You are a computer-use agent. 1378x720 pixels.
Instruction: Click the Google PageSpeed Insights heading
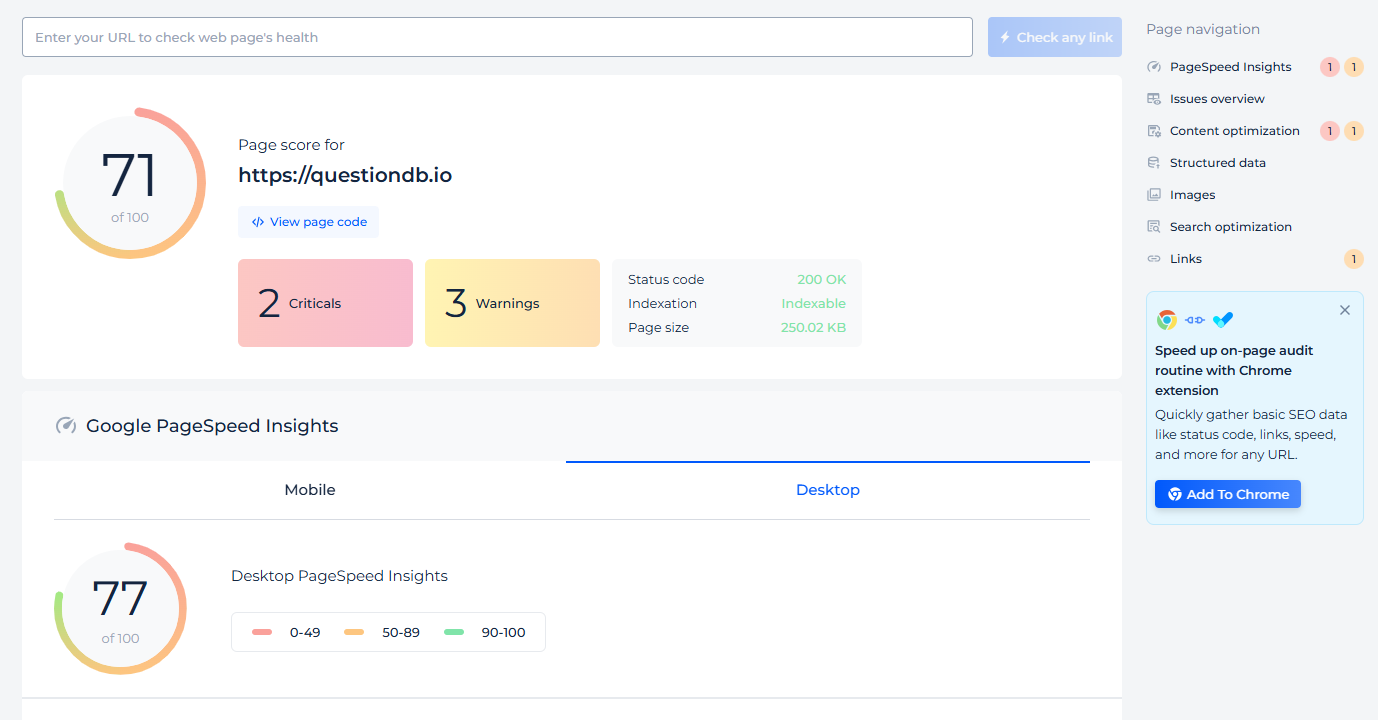click(212, 426)
